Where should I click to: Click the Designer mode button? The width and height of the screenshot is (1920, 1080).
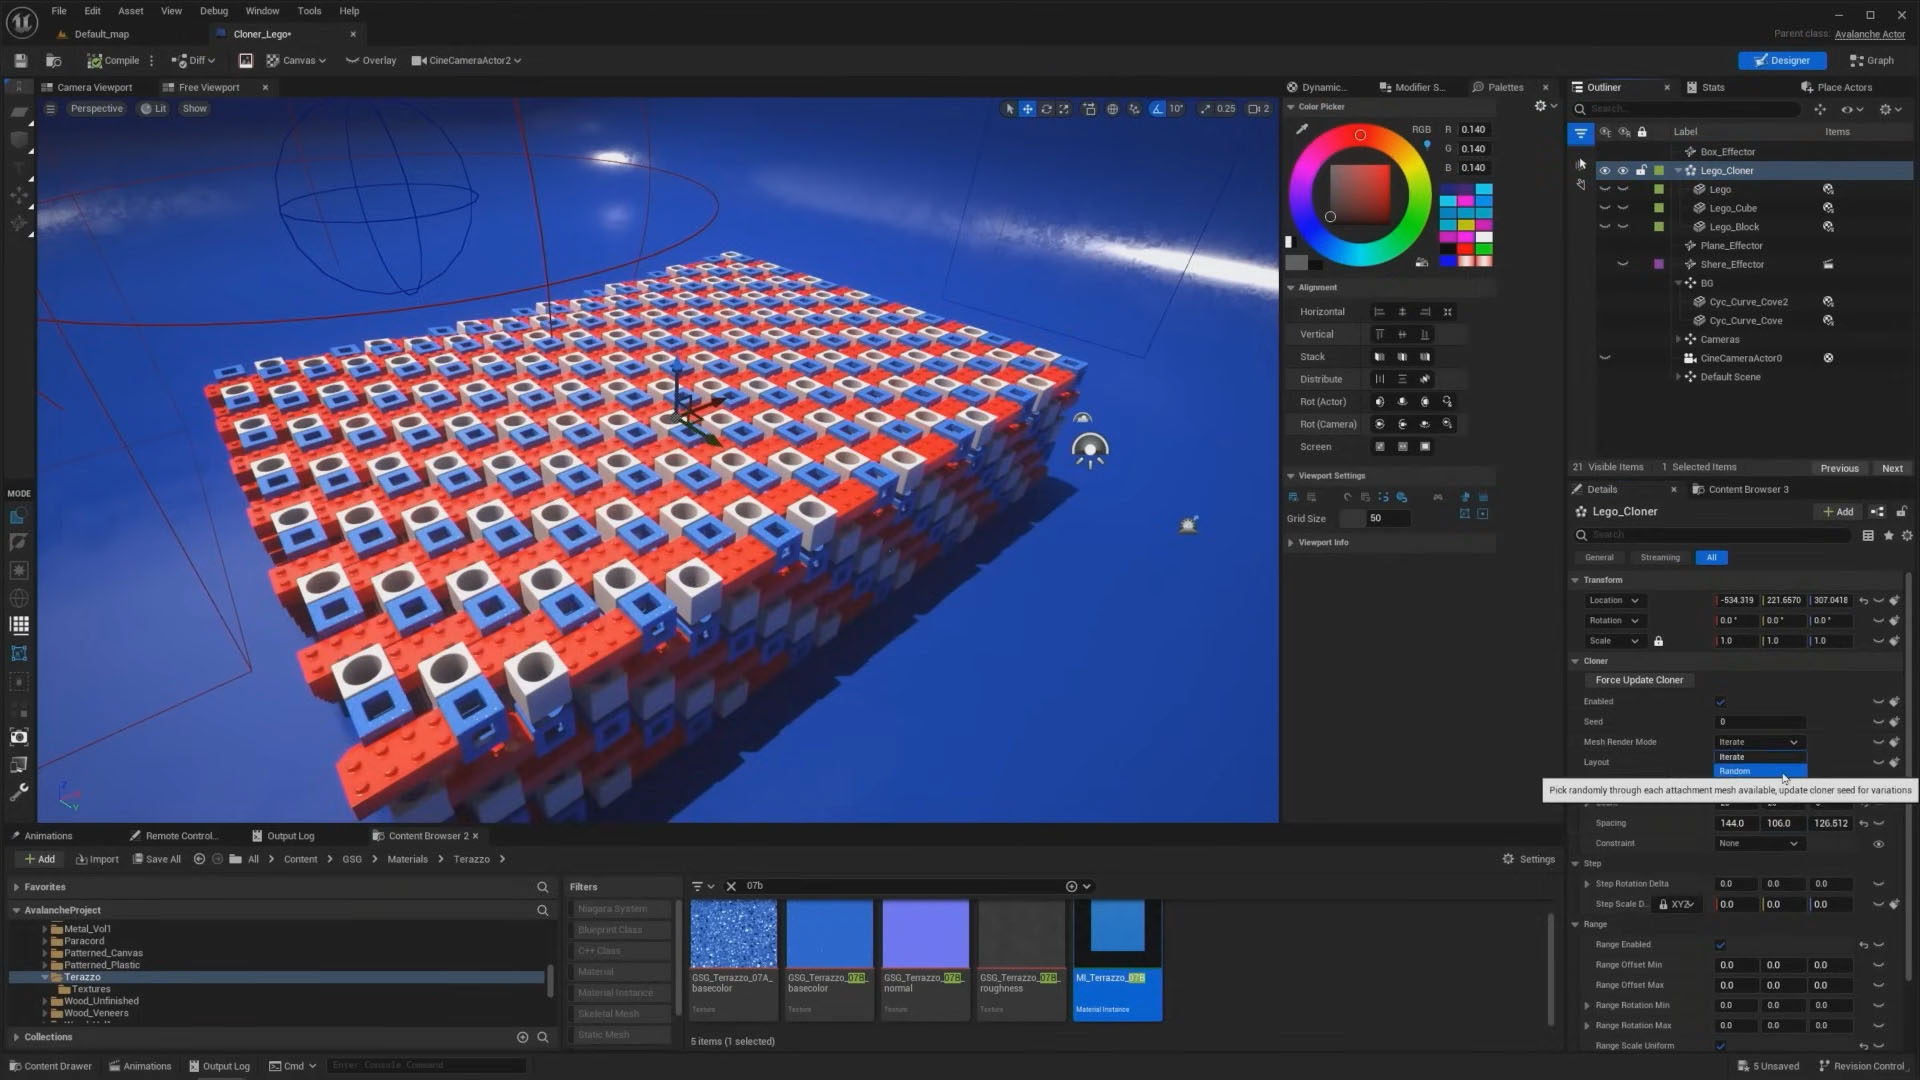click(x=1781, y=61)
